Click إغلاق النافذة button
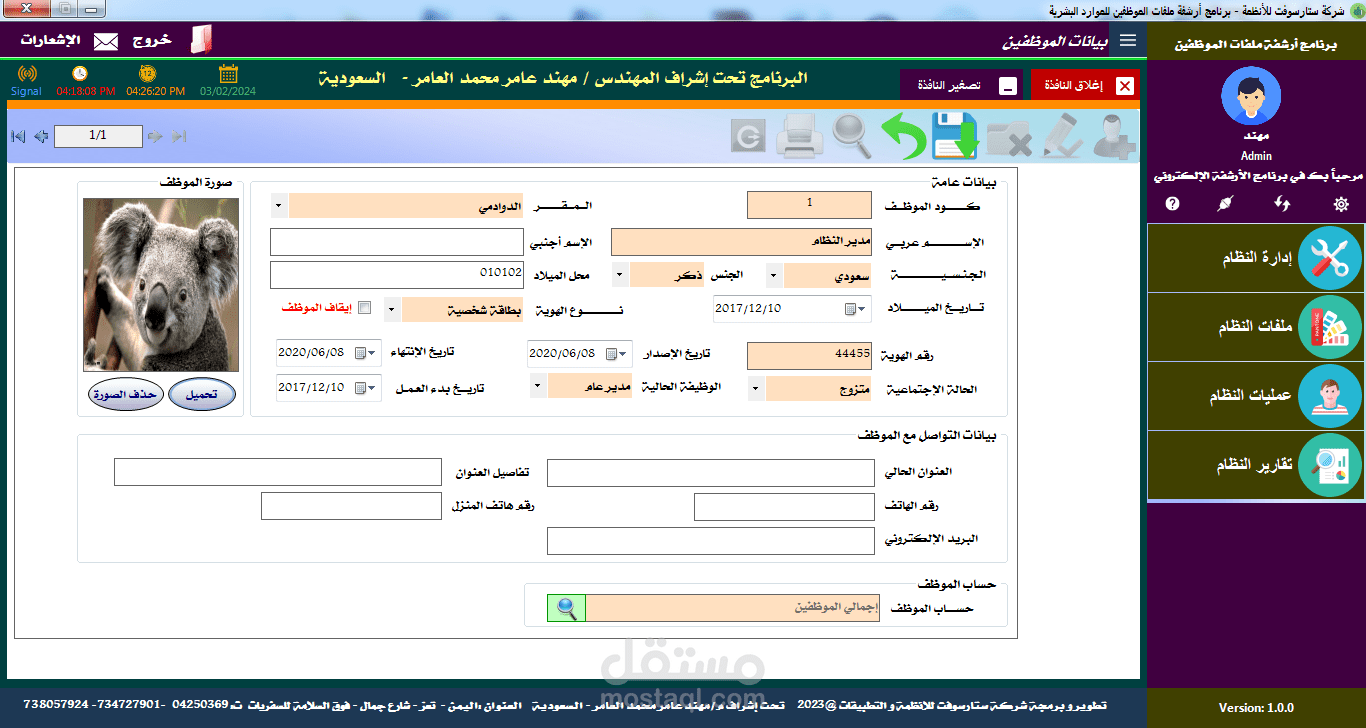Screen dimensions: 1366x728 click(x=1085, y=85)
